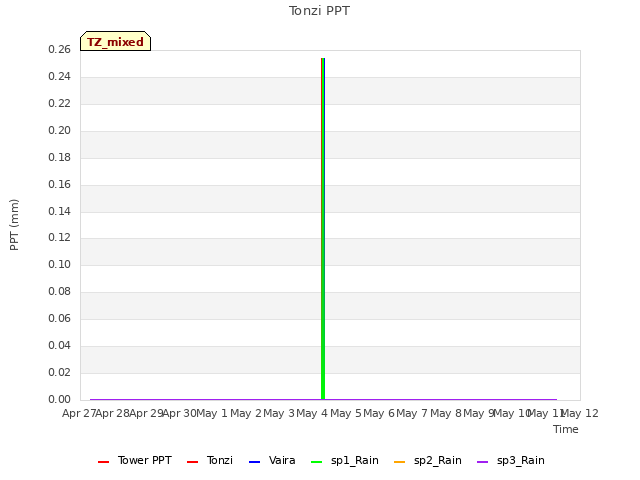This screenshot has width=640, height=480.
Task: Click the May 12 x-axis tick label
Action: click(x=580, y=413)
